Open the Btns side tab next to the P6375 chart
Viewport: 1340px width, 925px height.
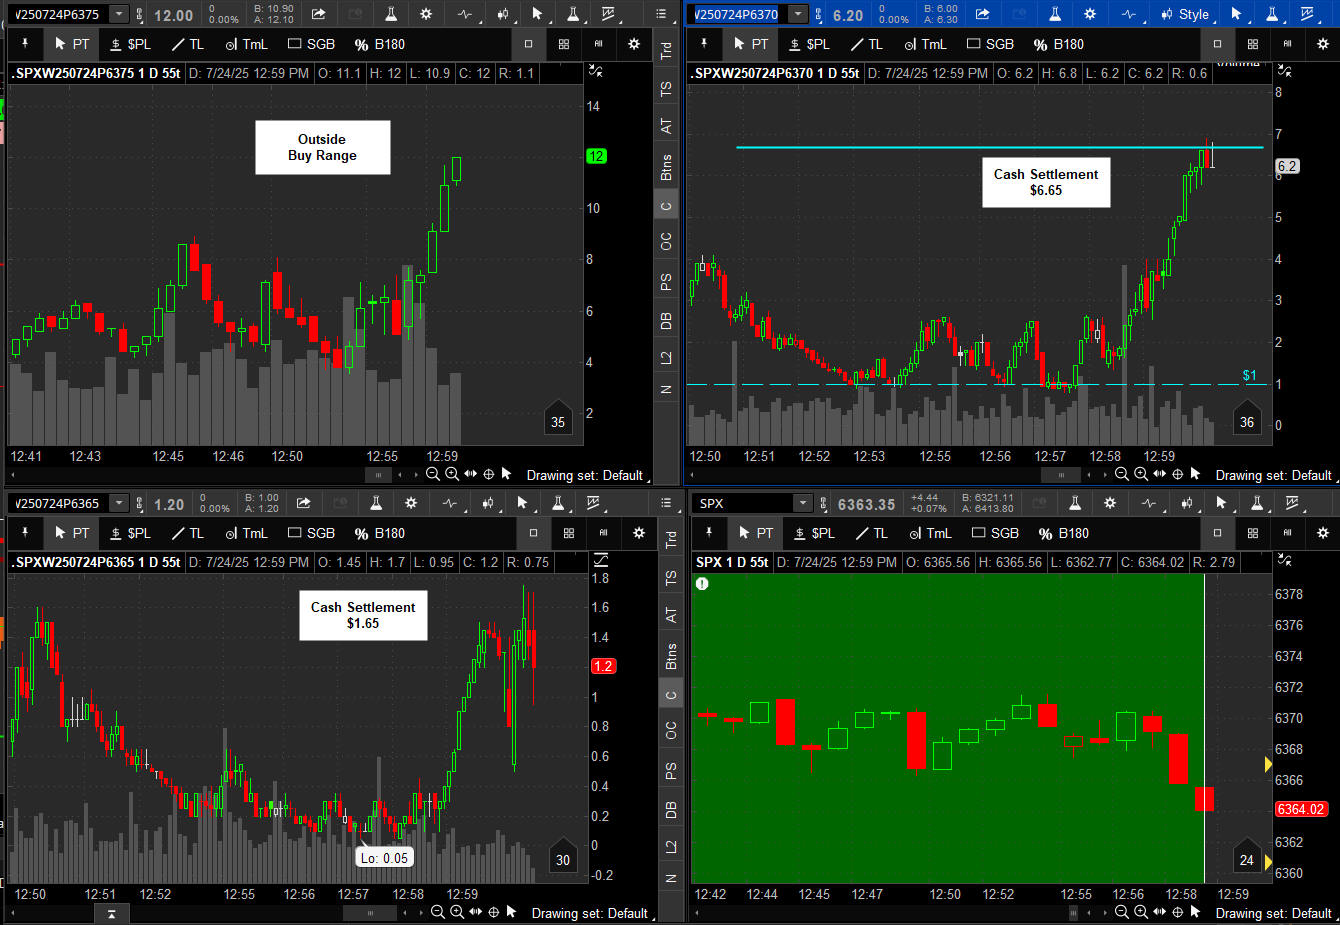point(666,166)
